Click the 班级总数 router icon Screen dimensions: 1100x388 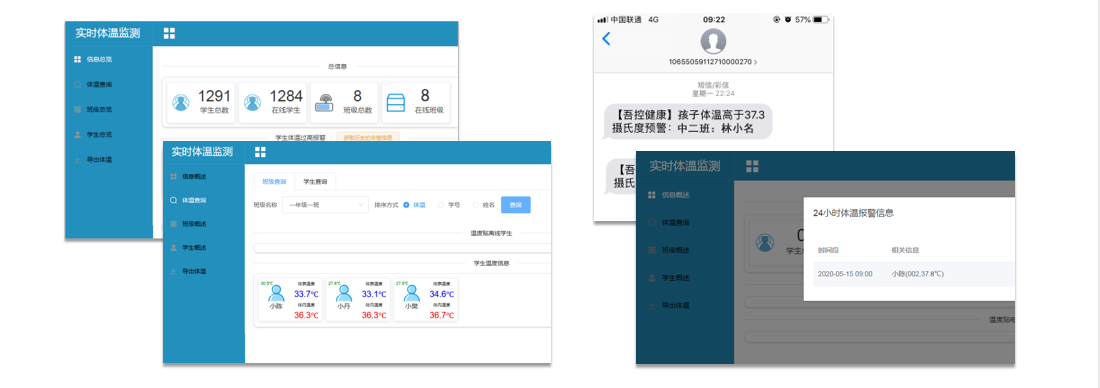click(323, 102)
